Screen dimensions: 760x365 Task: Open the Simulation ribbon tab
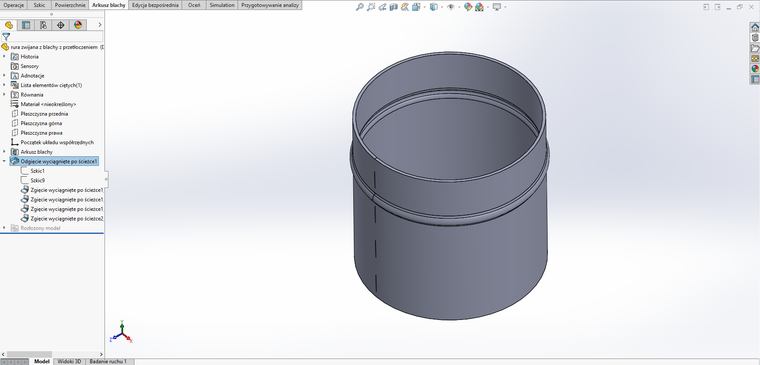click(222, 5)
